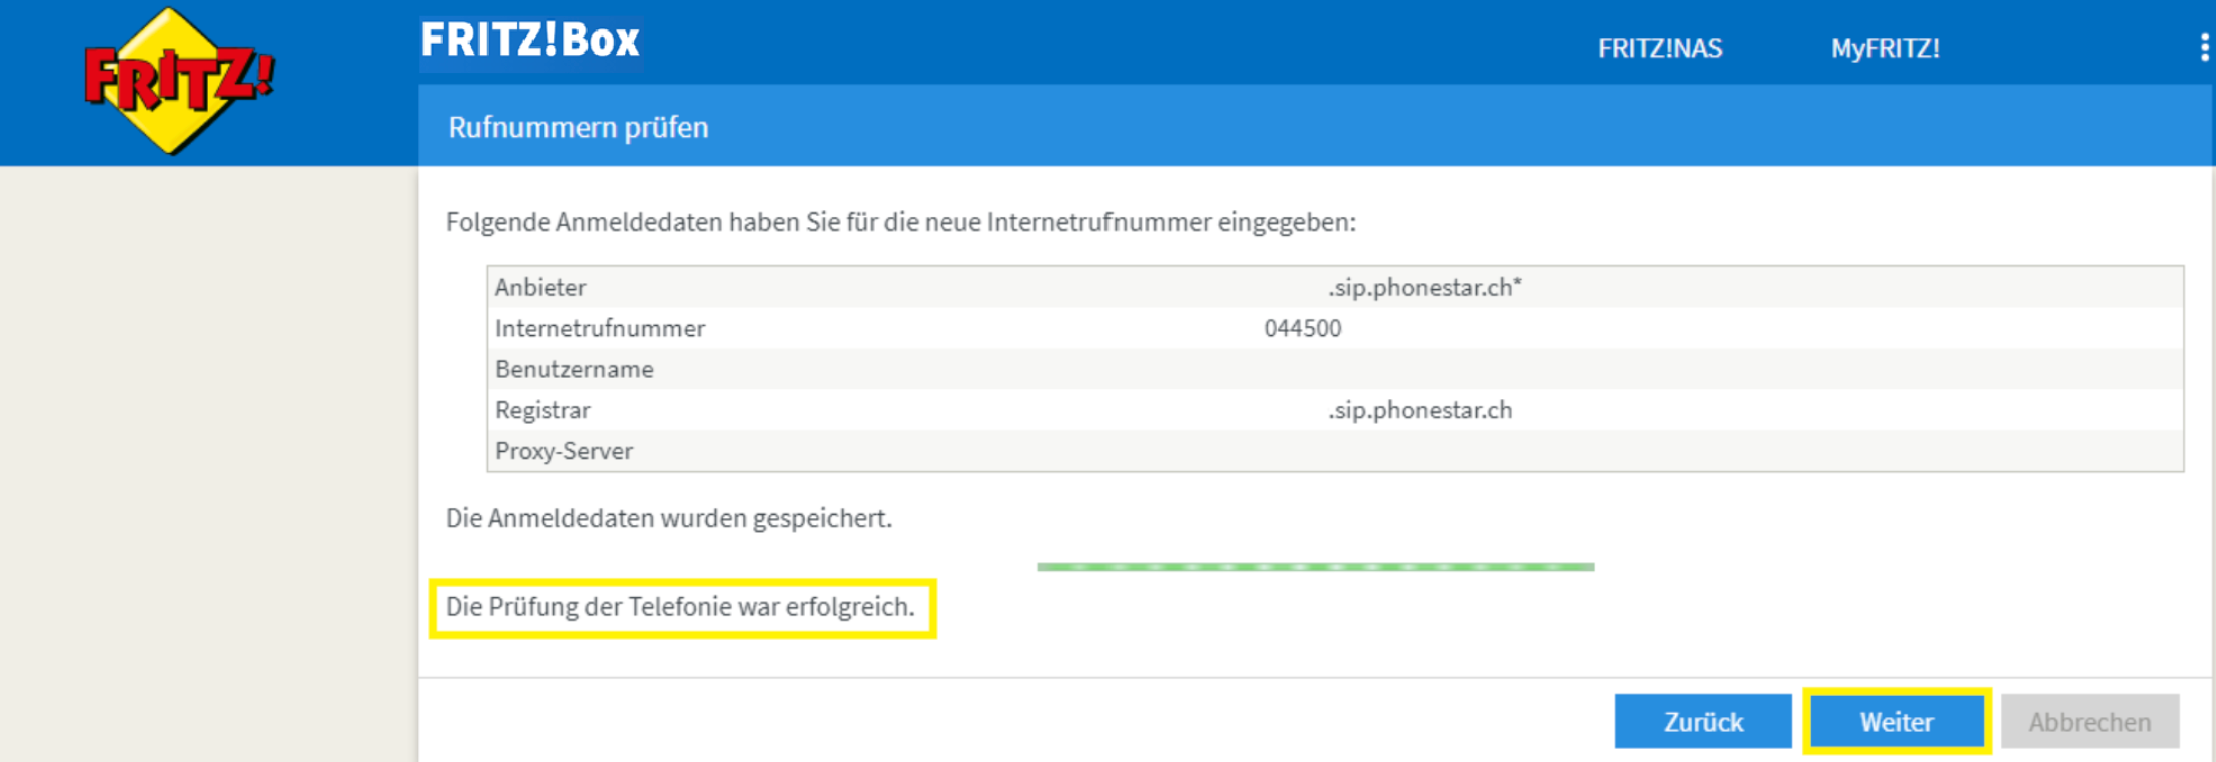The height and width of the screenshot is (762, 2216).
Task: Click the 'Prüfung der Telefonie war erfolgreich' message
Action: [x=680, y=607]
